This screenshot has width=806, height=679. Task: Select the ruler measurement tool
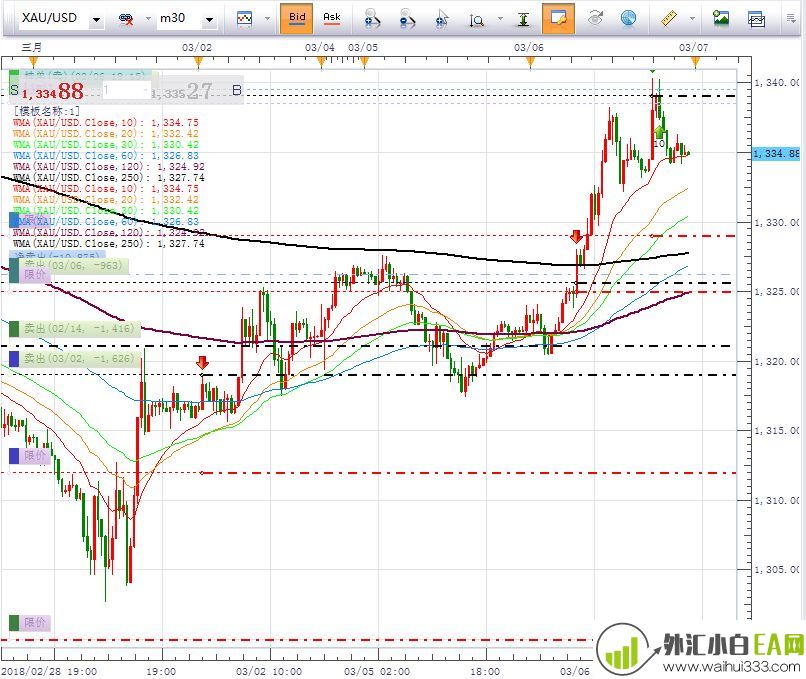point(668,18)
